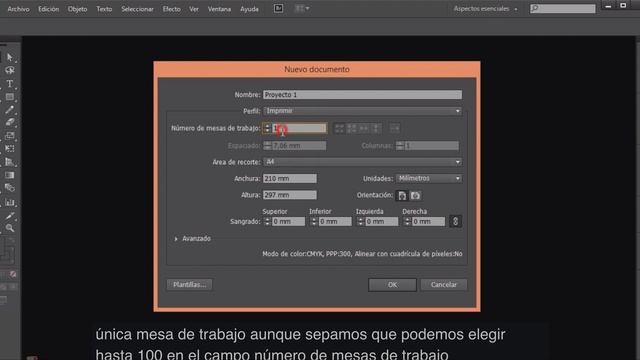Select the Selection arrow tool
The width and height of the screenshot is (640, 360).
[10, 58]
